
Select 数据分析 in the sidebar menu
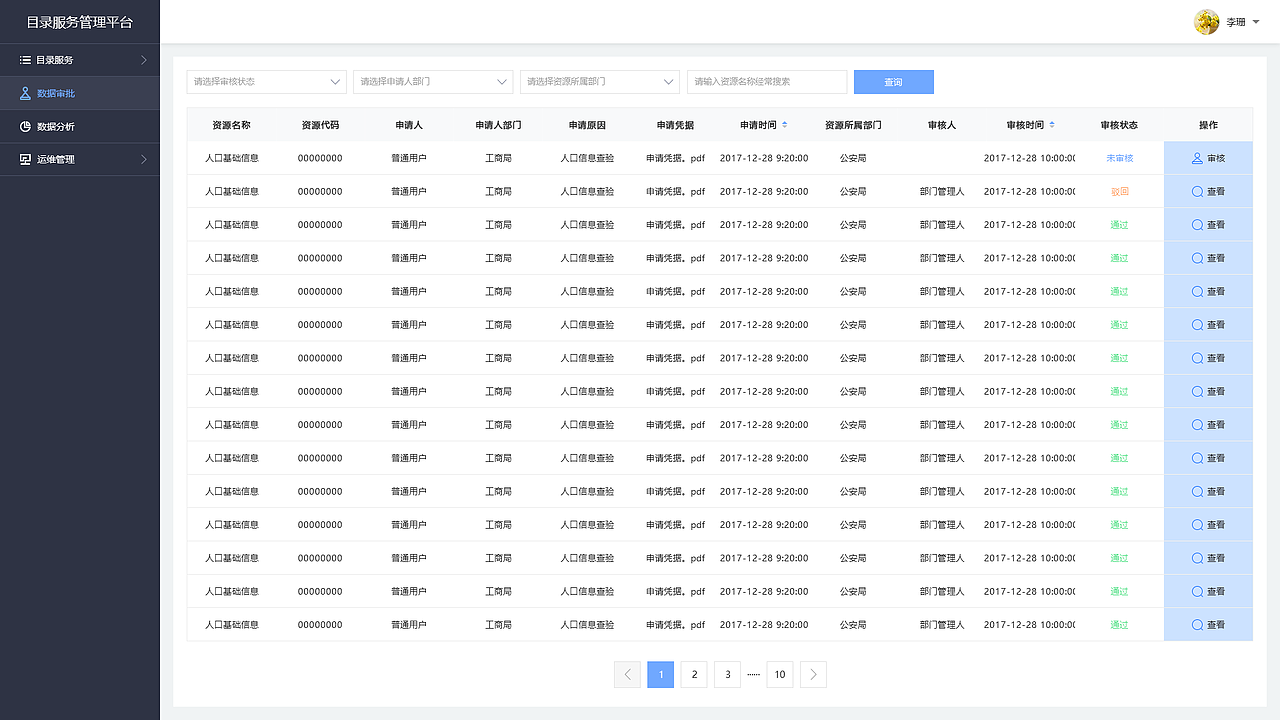80,126
